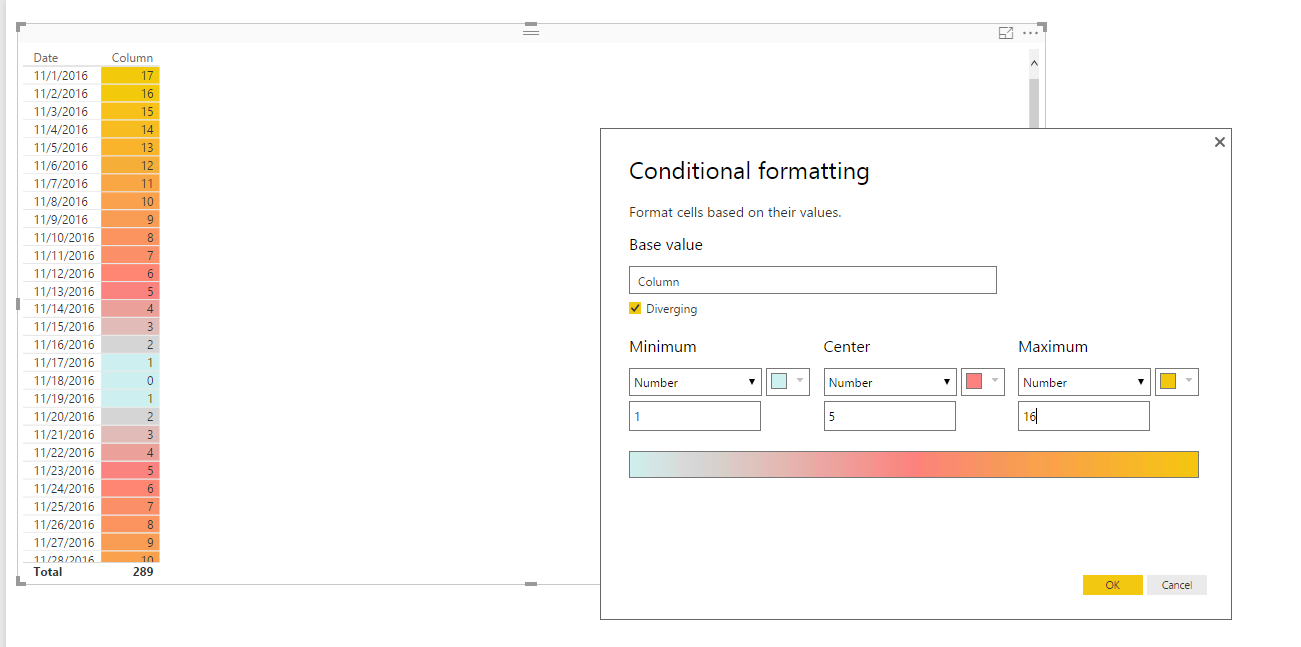Viewport: 1301px width, 647px height.
Task: Open the Minimum type Number dropdown
Action: (695, 382)
